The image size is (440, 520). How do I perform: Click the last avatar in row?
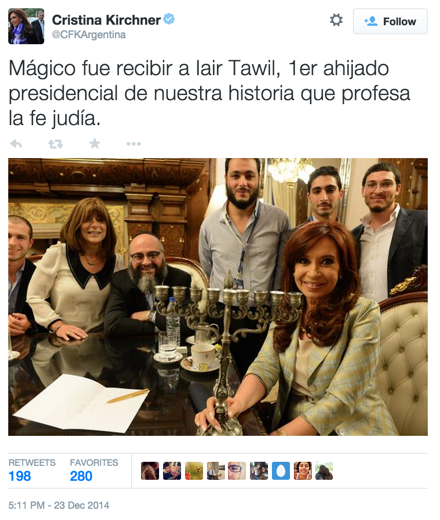coord(324,471)
